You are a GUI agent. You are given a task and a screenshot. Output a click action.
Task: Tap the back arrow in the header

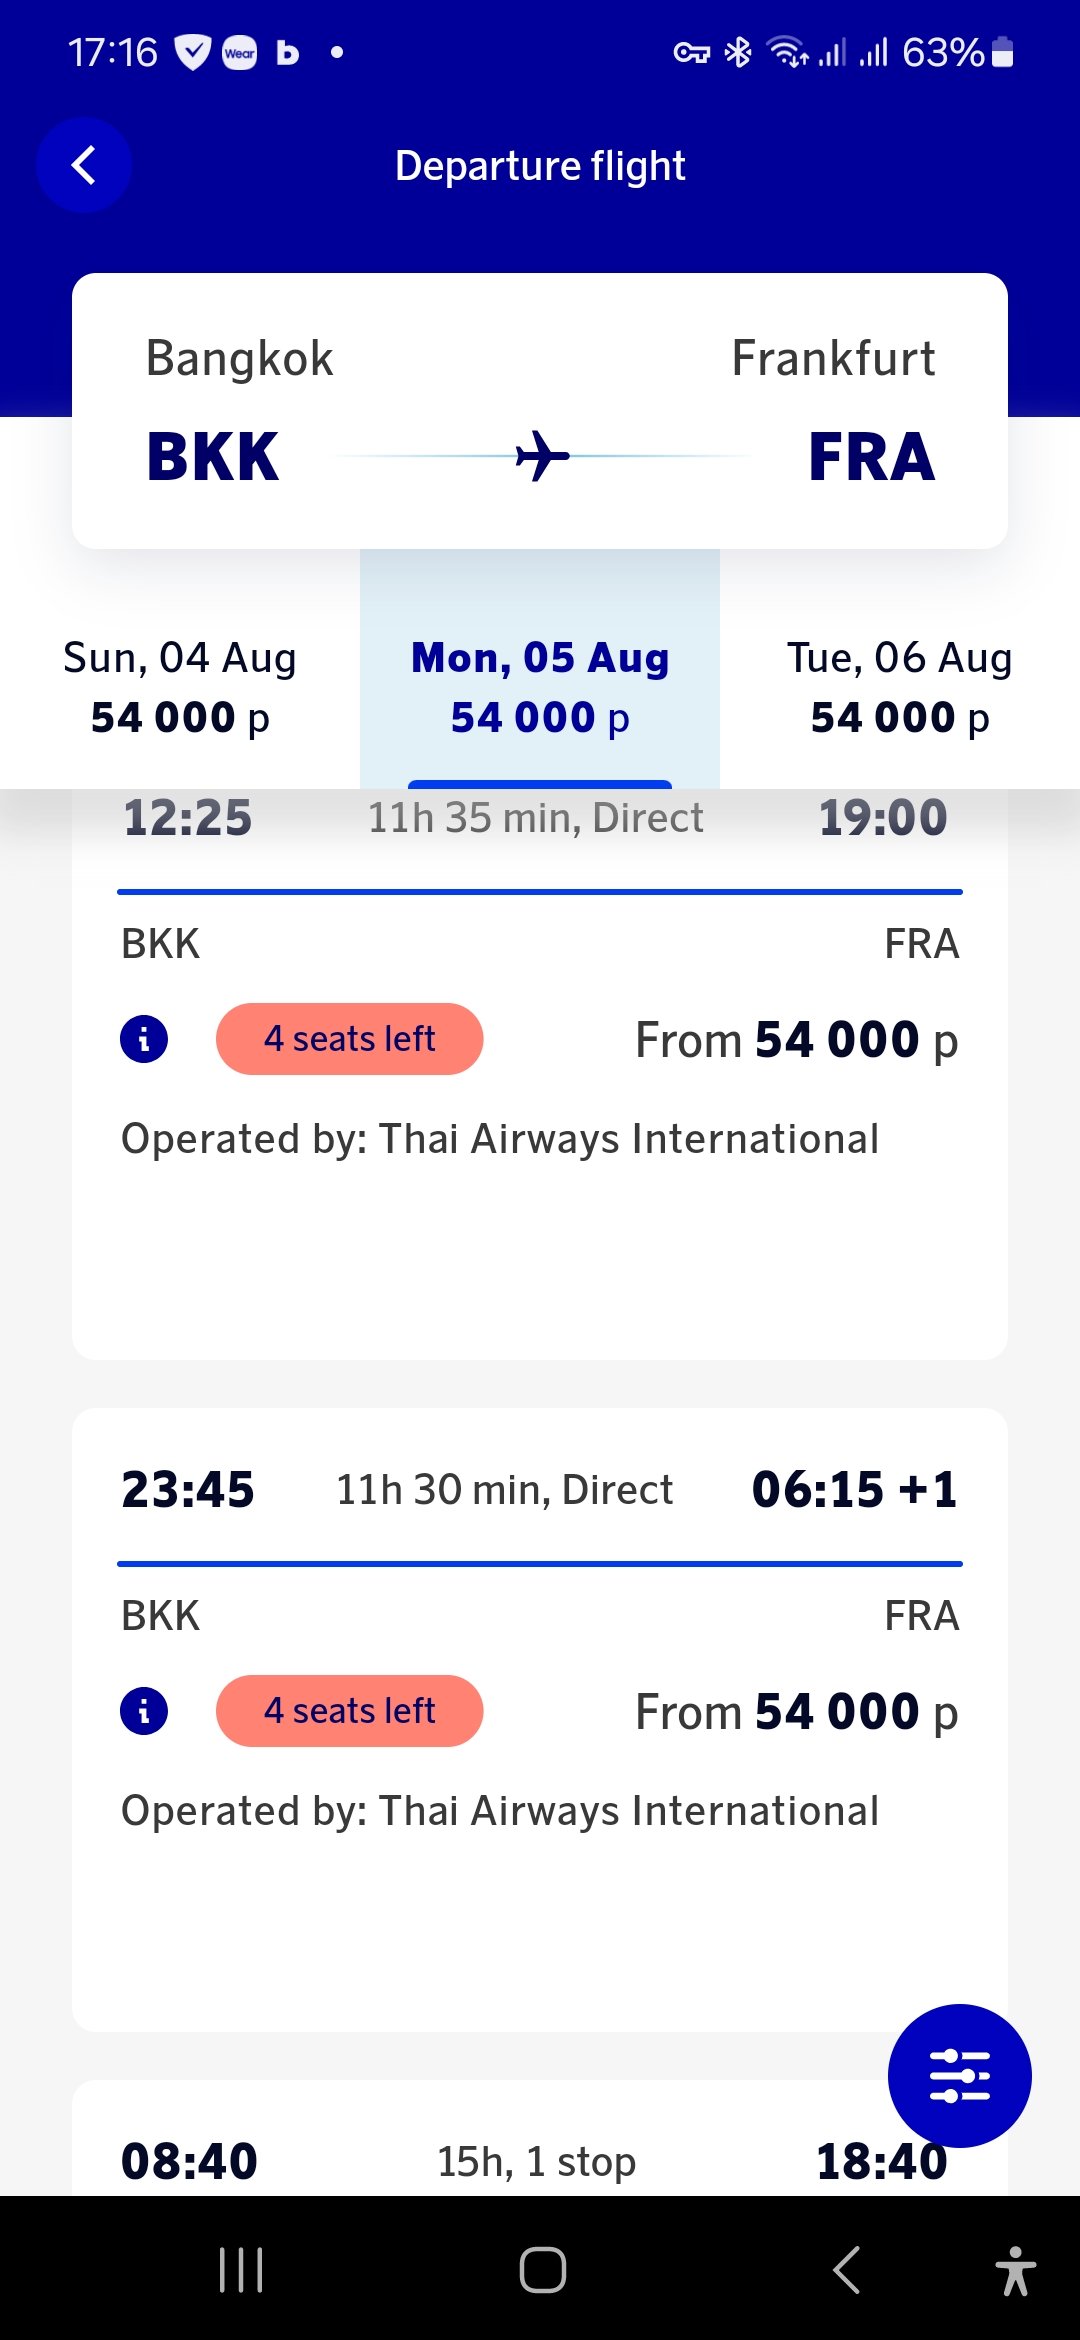click(x=84, y=165)
